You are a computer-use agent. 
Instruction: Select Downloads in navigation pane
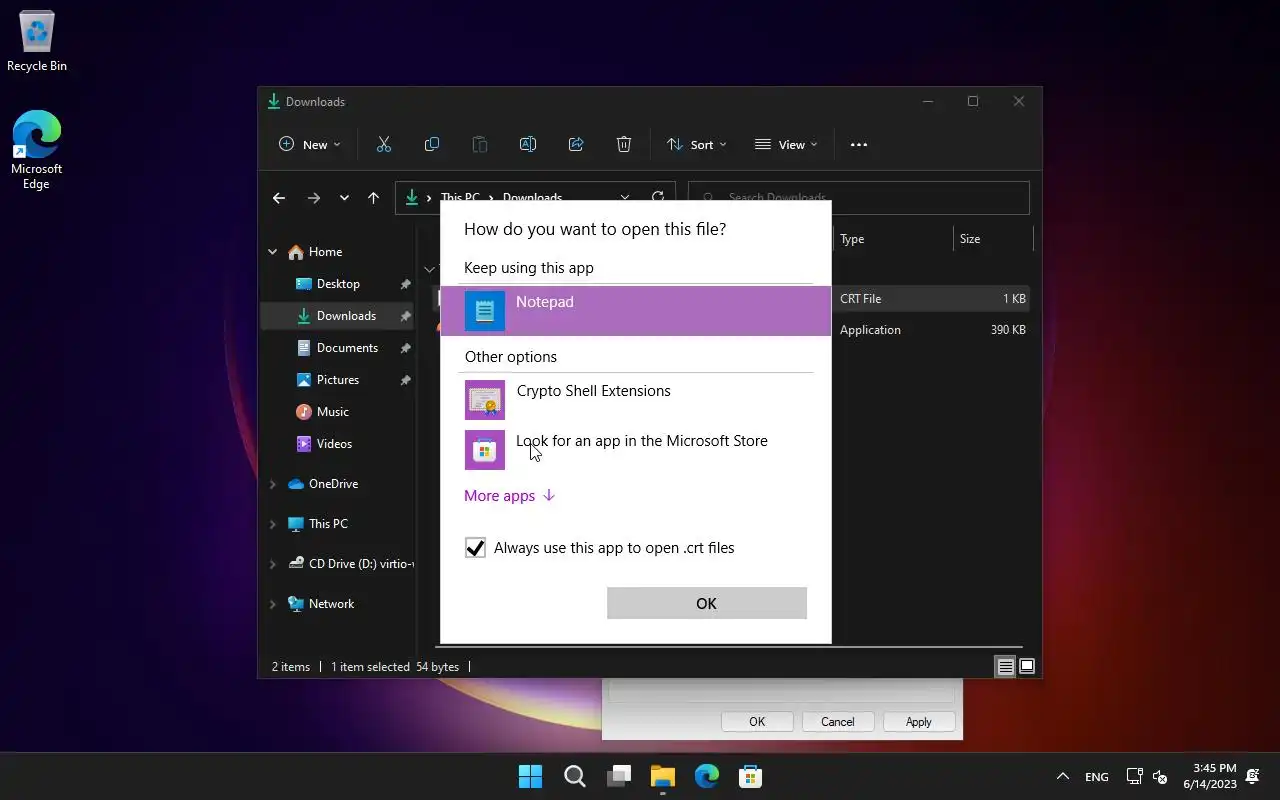click(338, 316)
